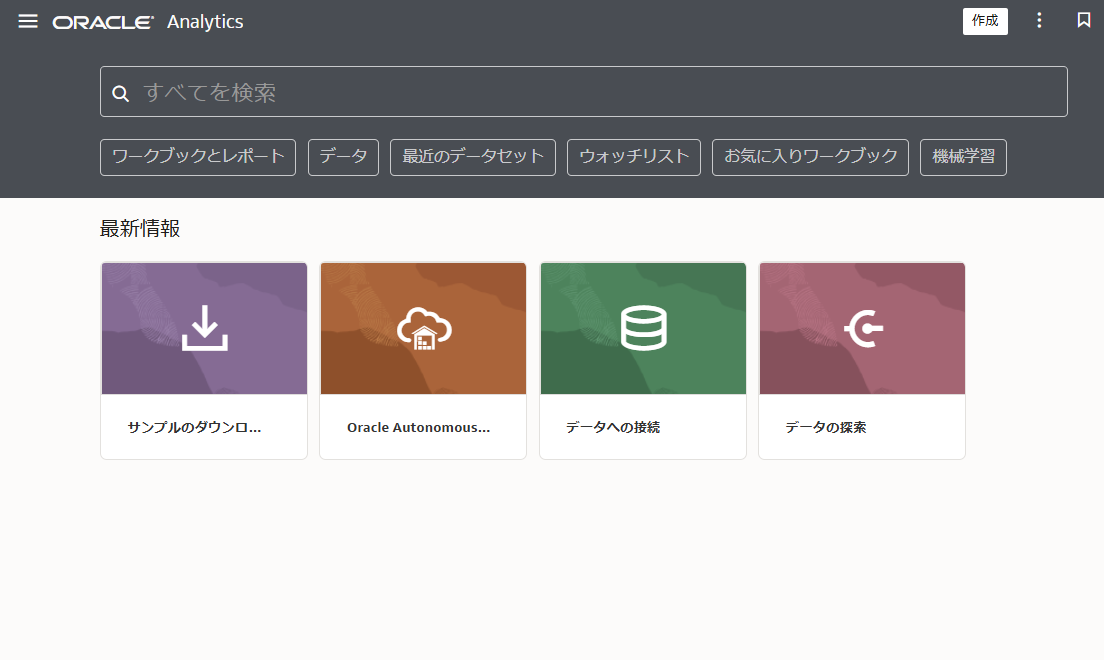1104x660 pixels.
Task: Focus the すべてを検索 search field
Action: pos(584,92)
